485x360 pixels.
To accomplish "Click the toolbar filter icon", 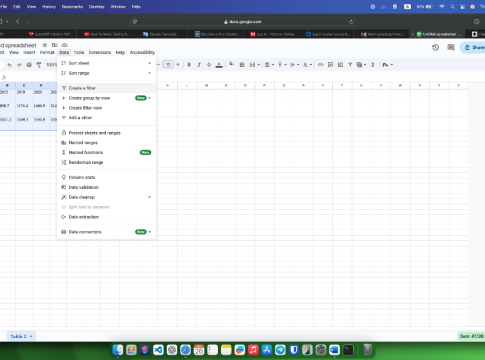I will coord(350,65).
